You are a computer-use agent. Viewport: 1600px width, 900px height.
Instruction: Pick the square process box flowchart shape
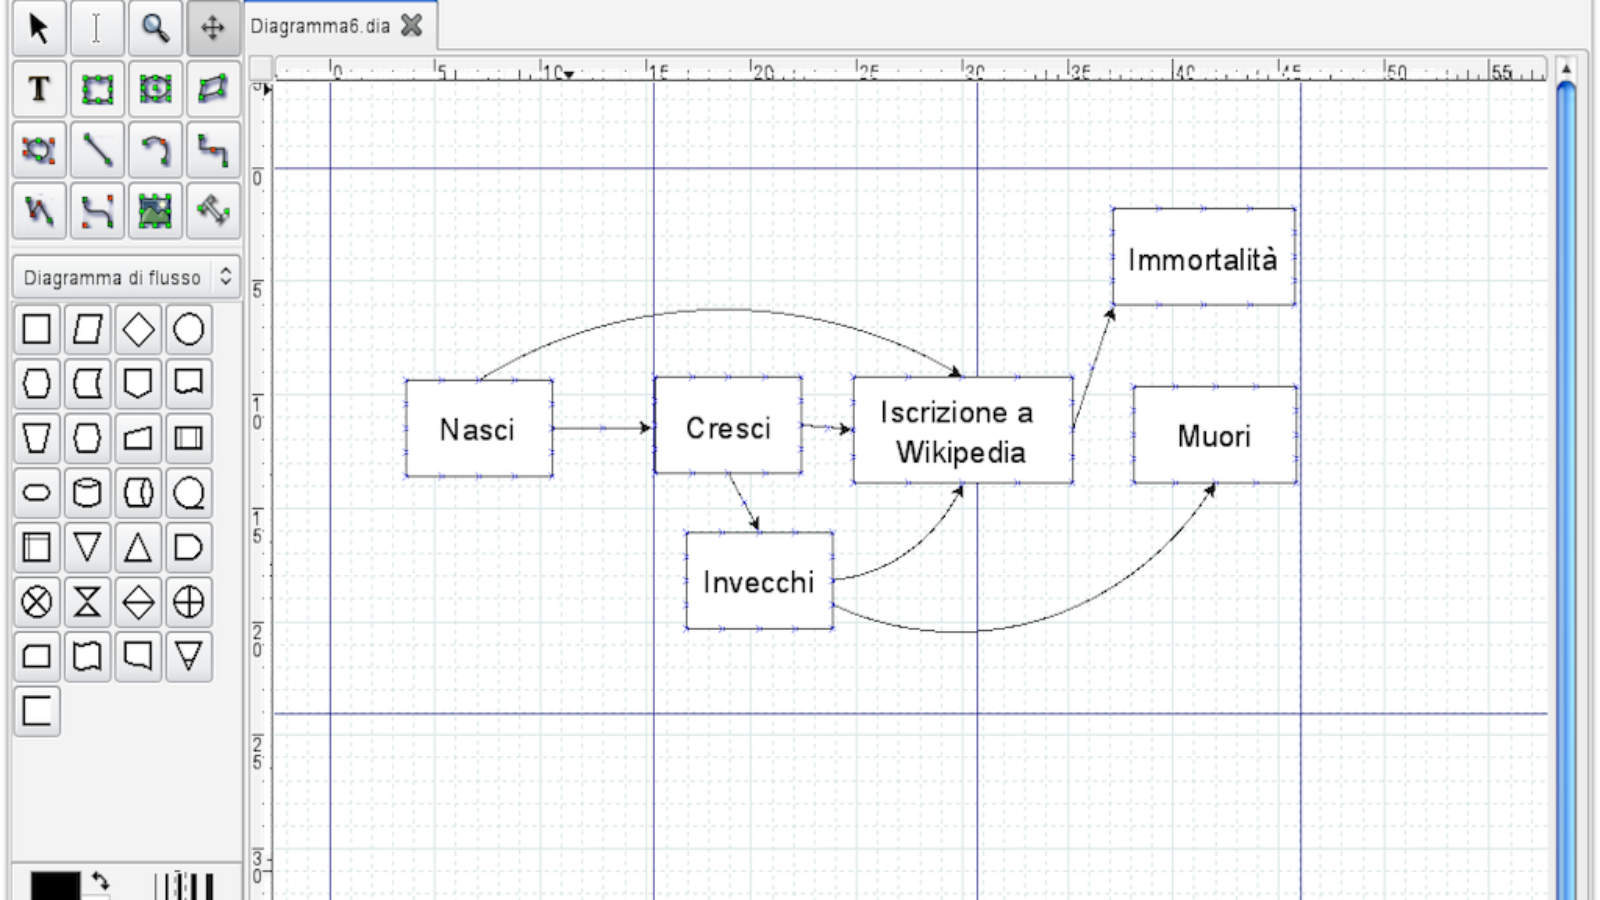click(x=37, y=329)
